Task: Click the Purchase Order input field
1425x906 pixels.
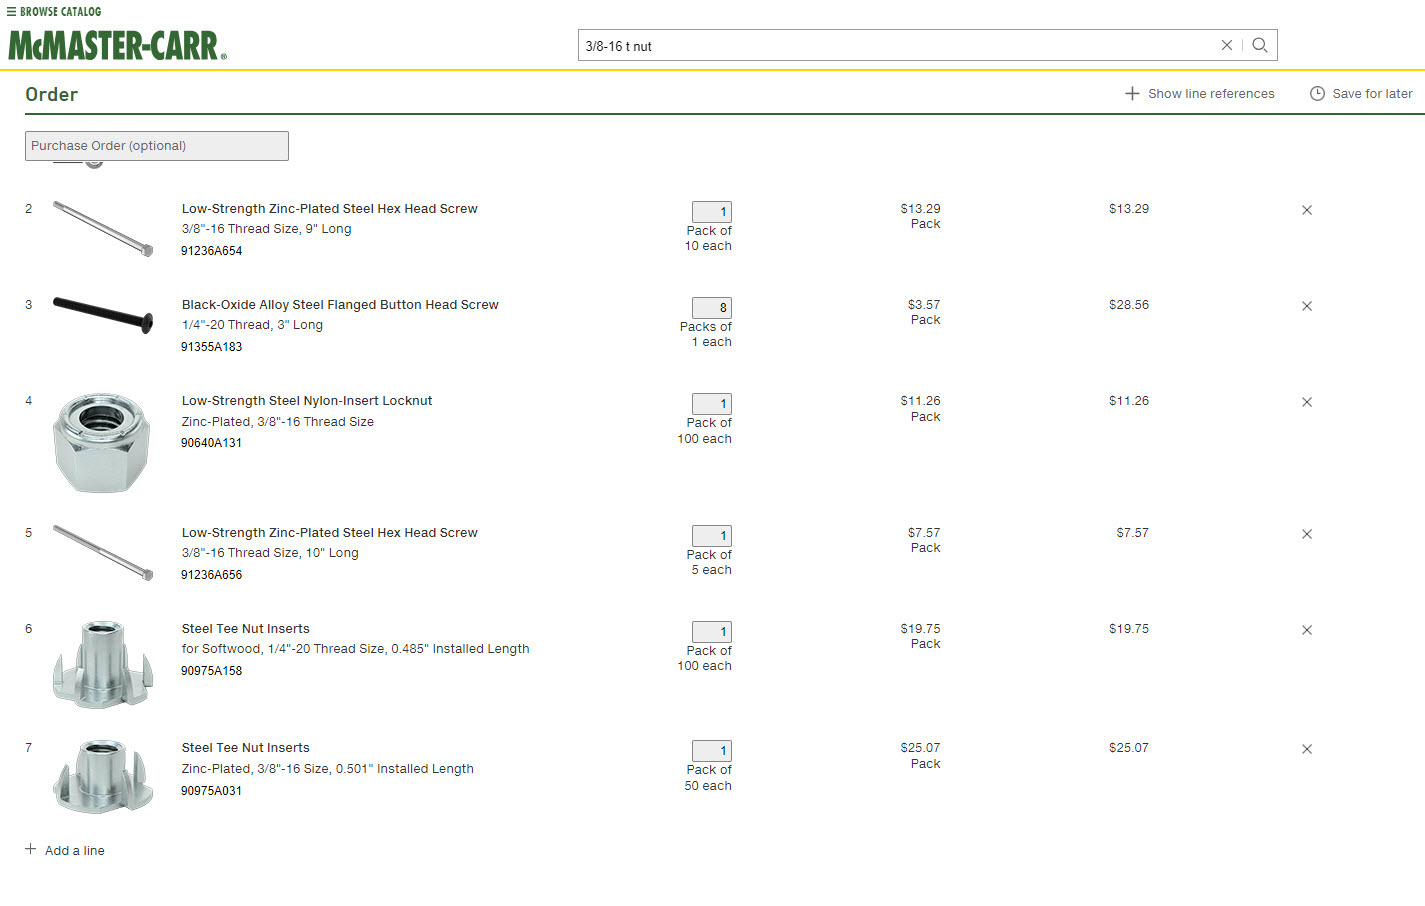Action: 157,146
